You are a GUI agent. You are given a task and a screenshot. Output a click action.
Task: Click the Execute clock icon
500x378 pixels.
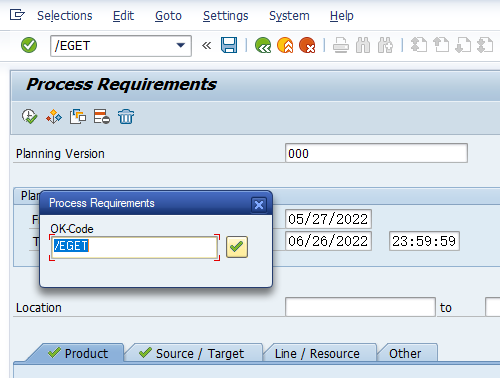(29, 117)
